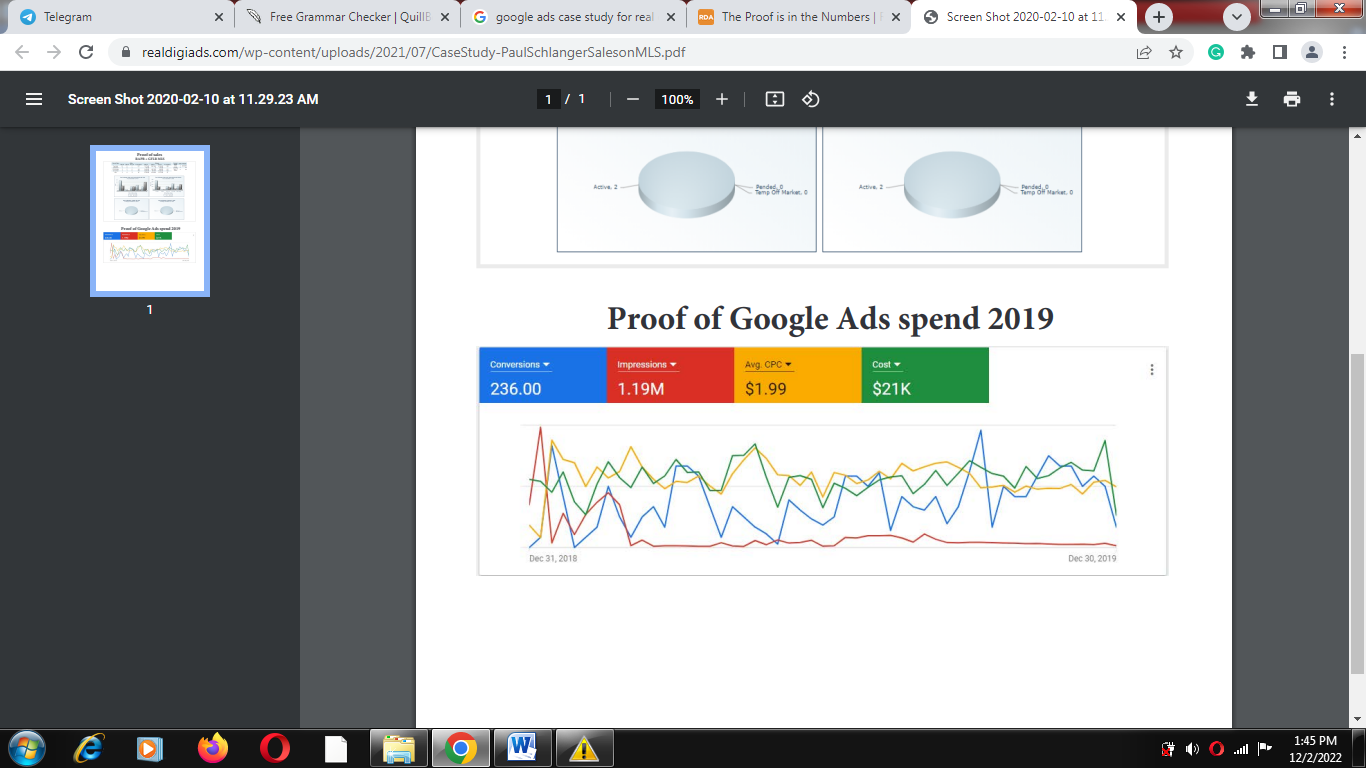This screenshot has width=1366, height=768.
Task: Switch to the Free Grammar Checker tab
Action: (340, 17)
